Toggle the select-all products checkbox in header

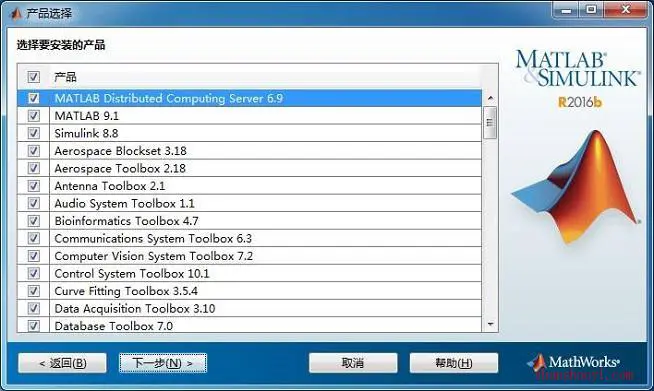tap(34, 77)
